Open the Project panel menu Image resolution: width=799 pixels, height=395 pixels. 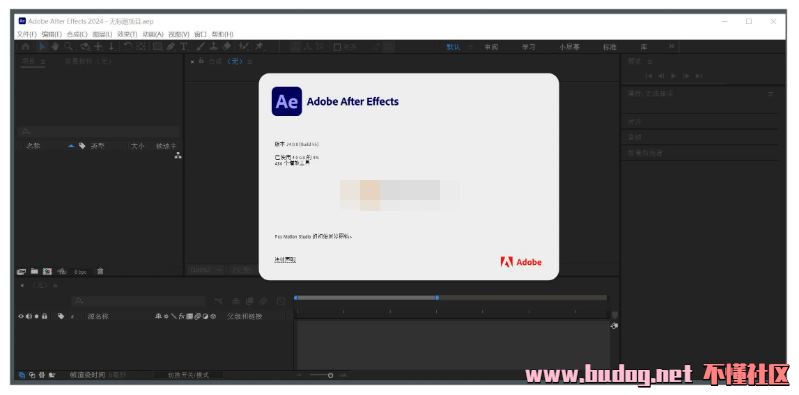pos(43,61)
